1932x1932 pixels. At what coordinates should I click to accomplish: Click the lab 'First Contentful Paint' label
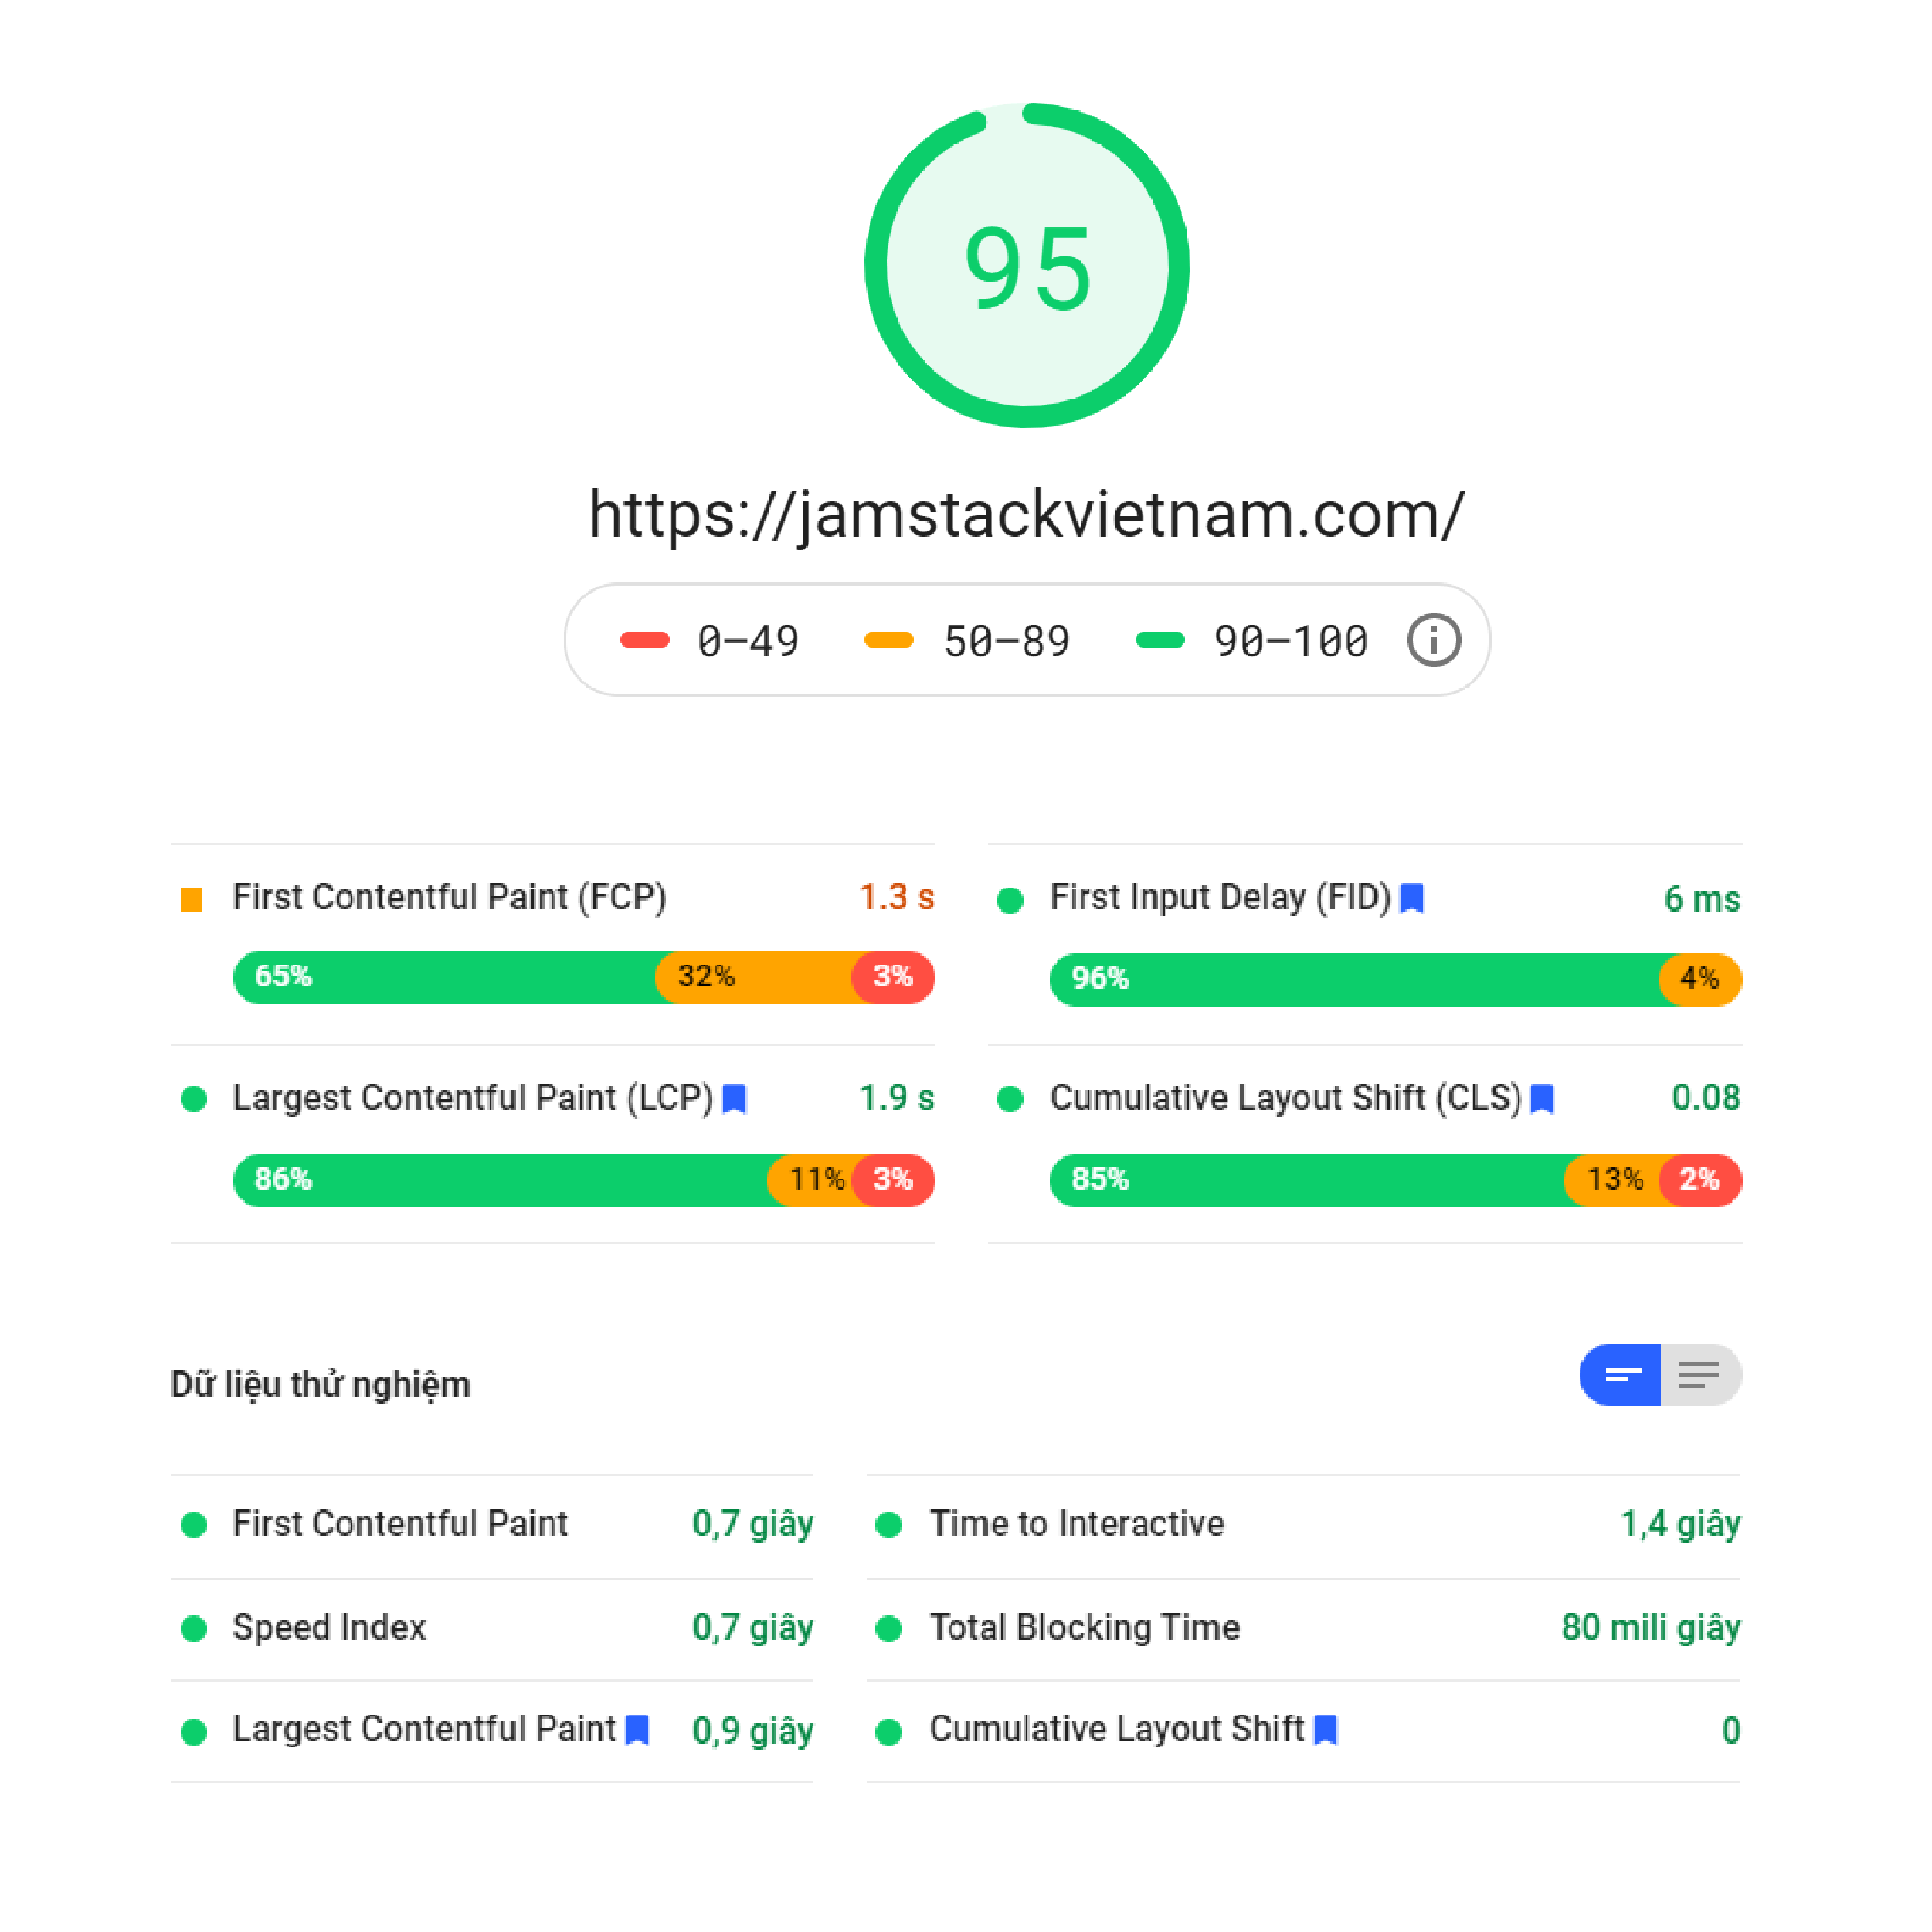(400, 1524)
